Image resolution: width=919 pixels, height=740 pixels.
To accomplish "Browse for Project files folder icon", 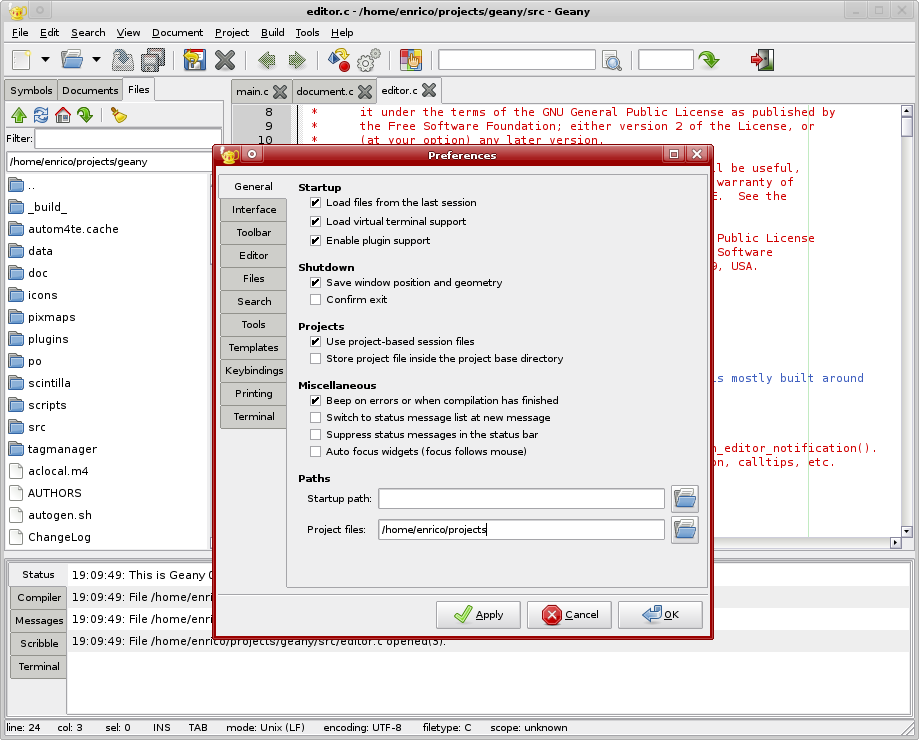I will 685,530.
